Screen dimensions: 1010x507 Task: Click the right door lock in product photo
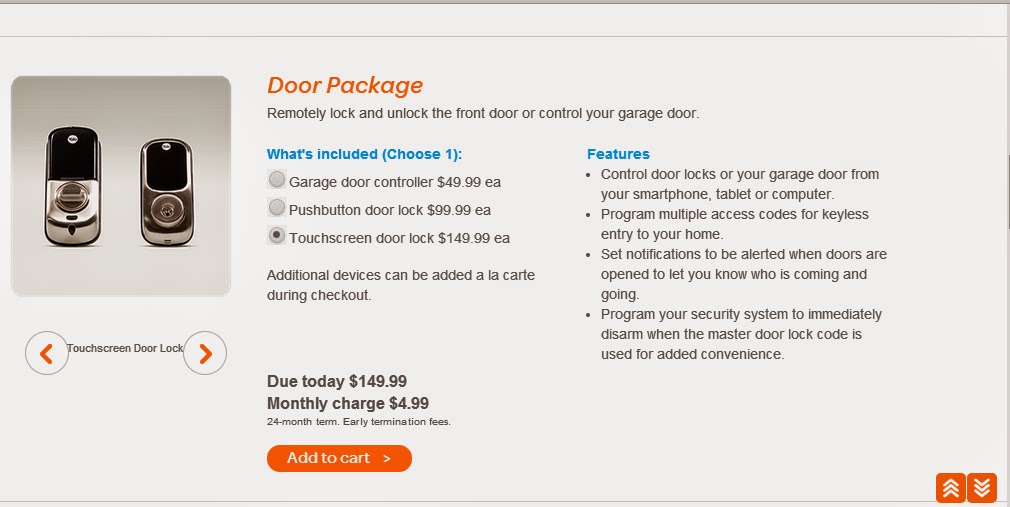tap(165, 190)
